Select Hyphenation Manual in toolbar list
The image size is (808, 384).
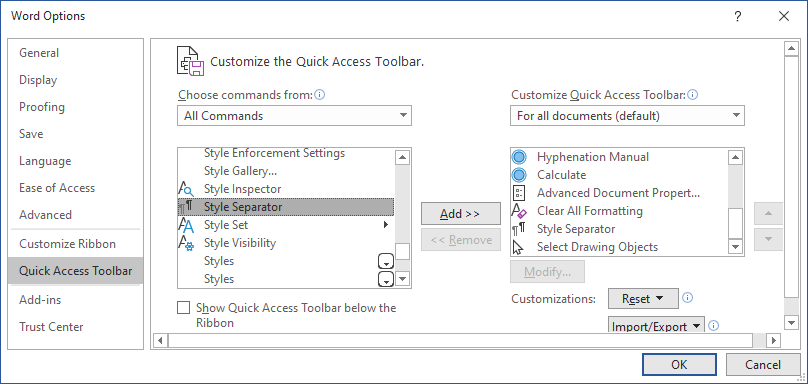[x=619, y=157]
